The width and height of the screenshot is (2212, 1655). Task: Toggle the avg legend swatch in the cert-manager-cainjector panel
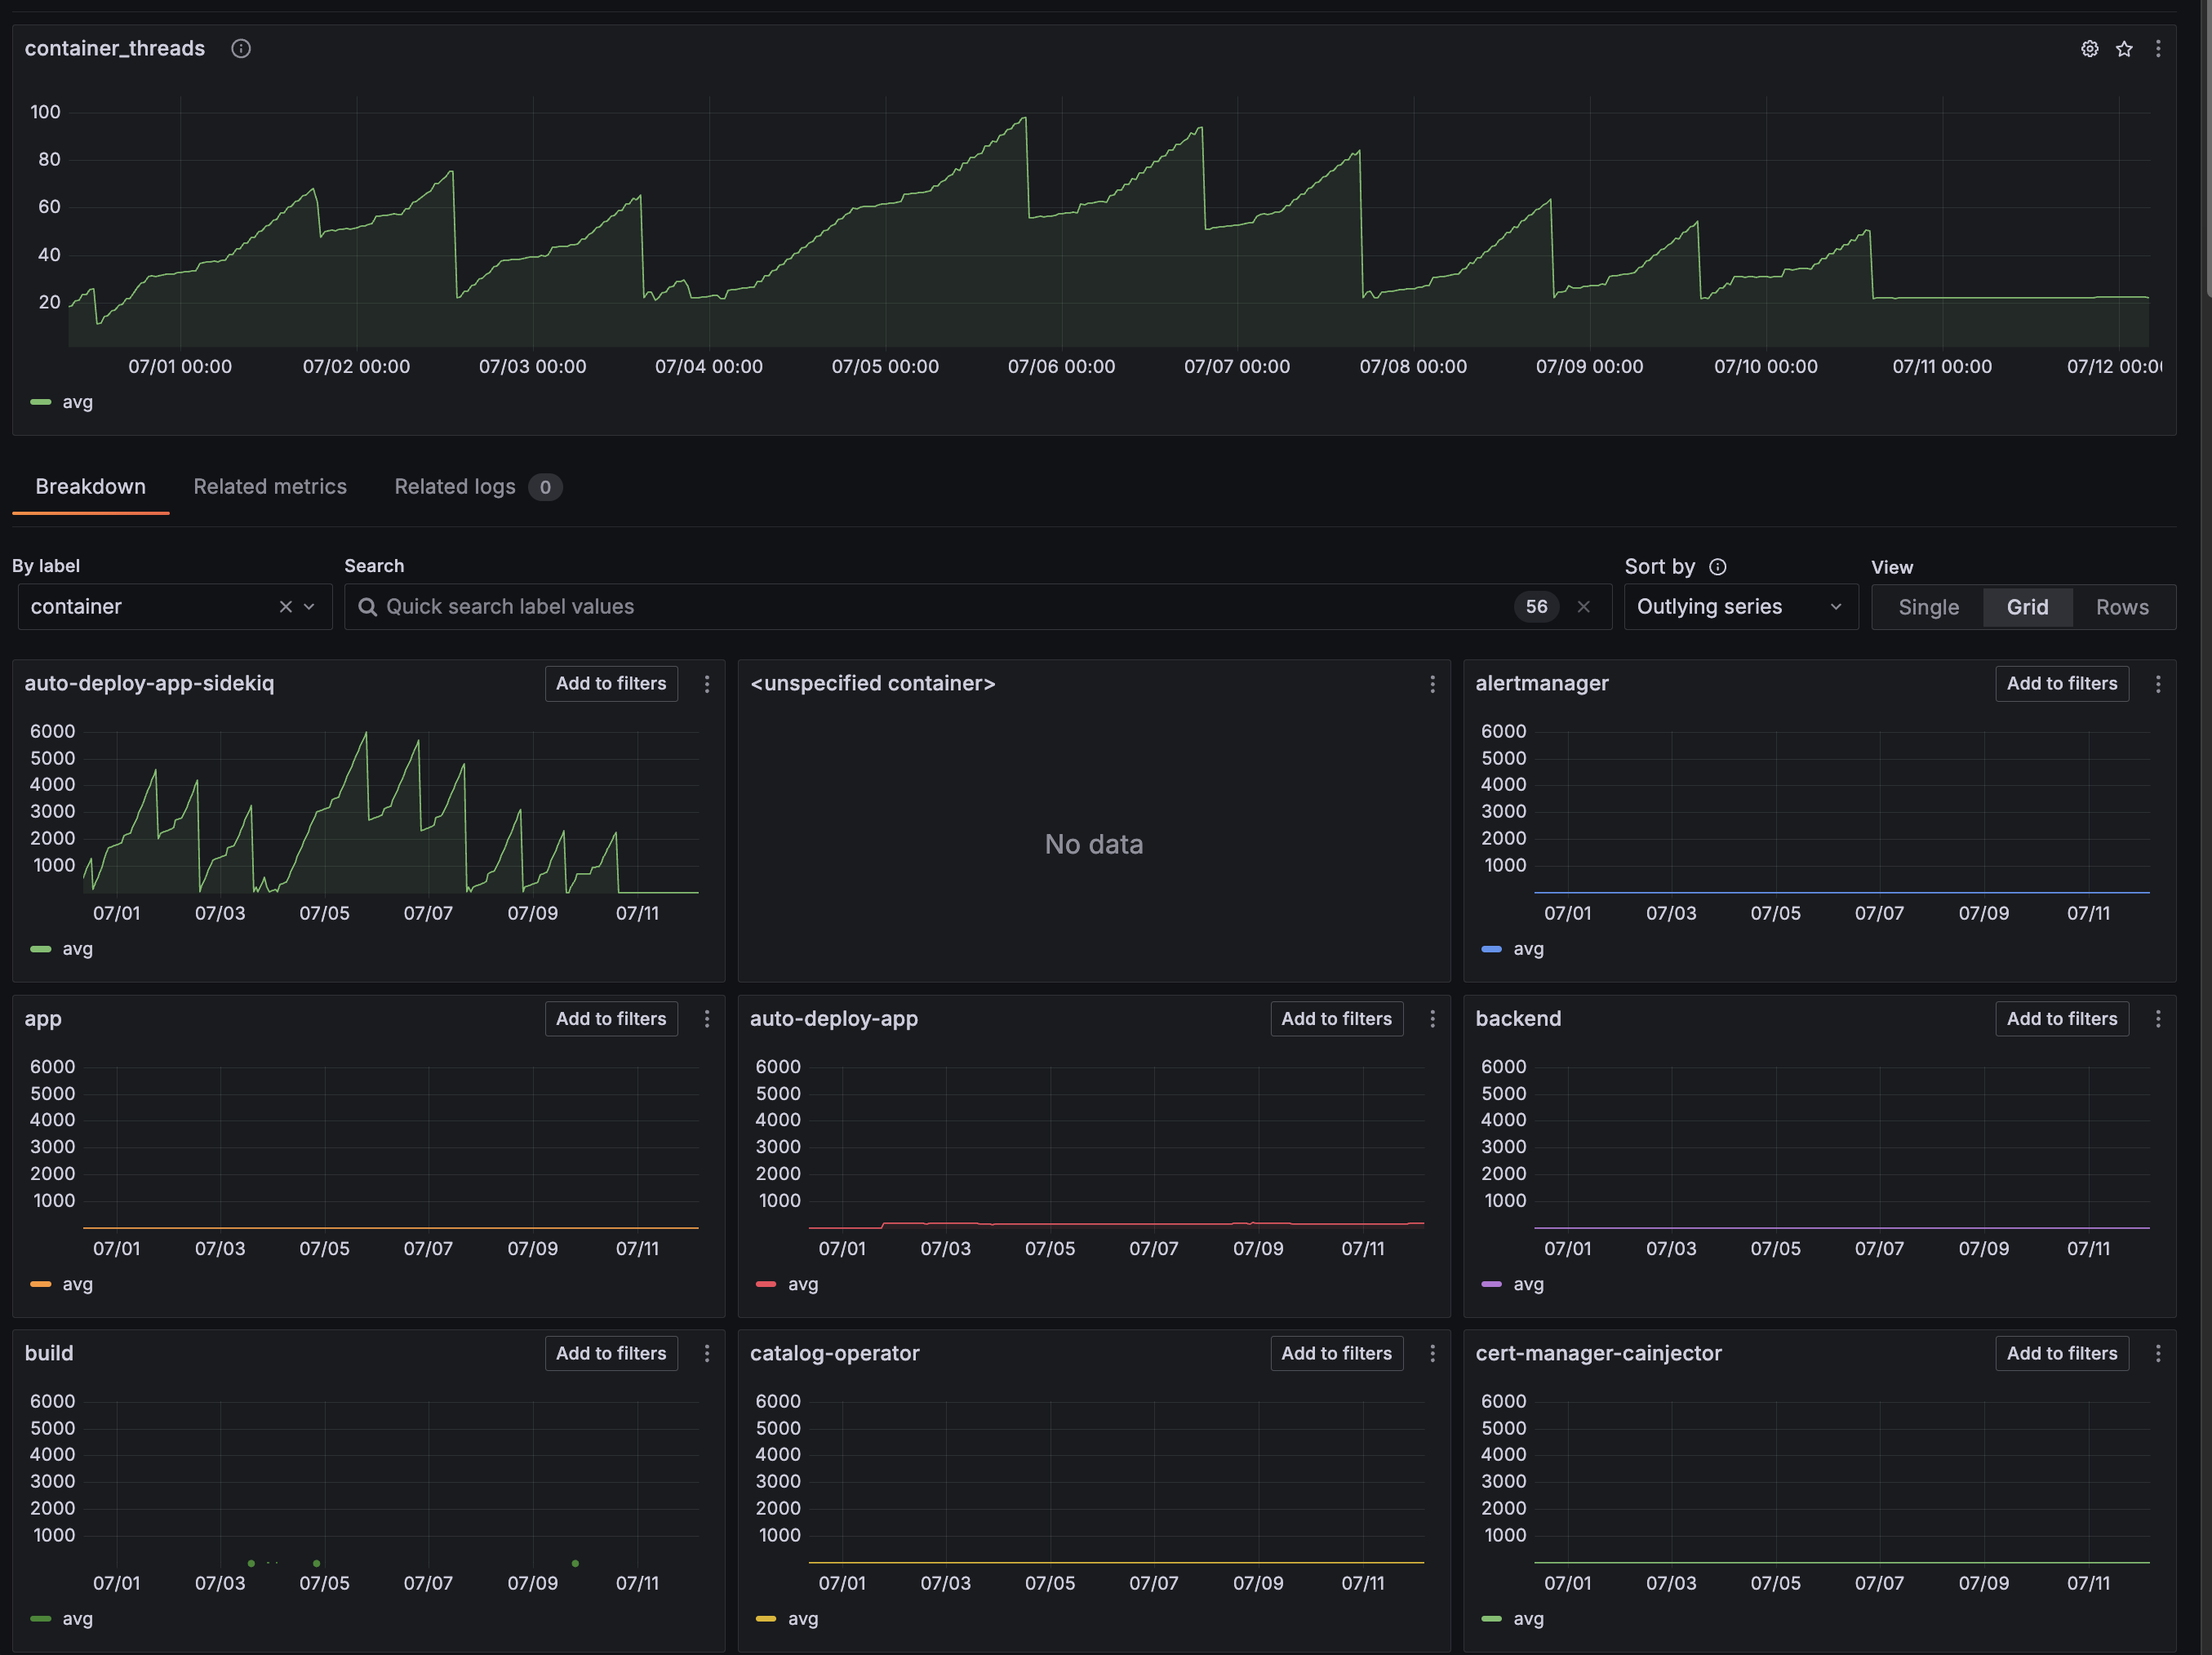click(1491, 1619)
